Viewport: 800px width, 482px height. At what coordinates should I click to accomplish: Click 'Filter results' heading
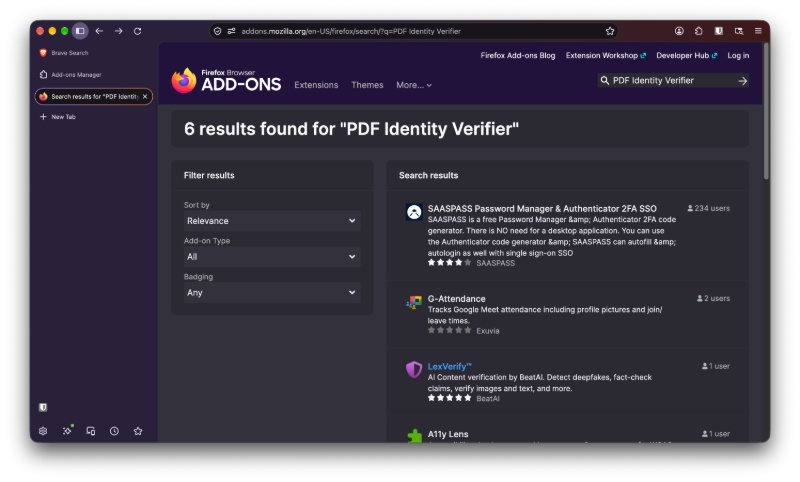(x=209, y=175)
